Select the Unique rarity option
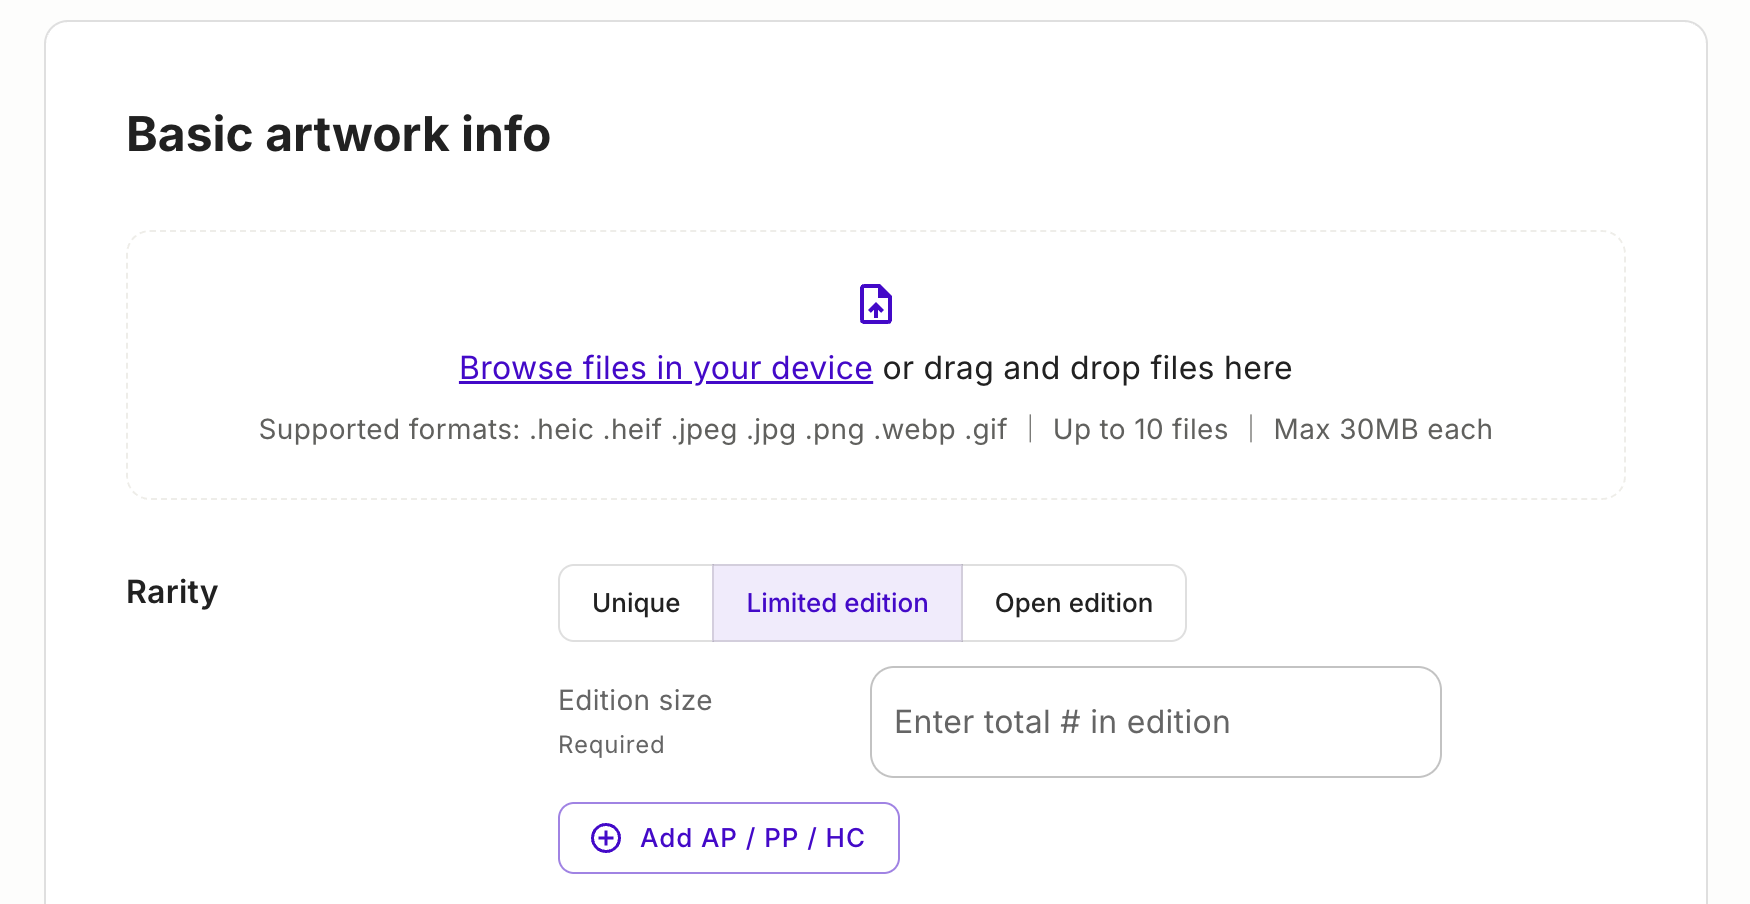Viewport: 1750px width, 904px height. pyautogui.click(x=636, y=603)
